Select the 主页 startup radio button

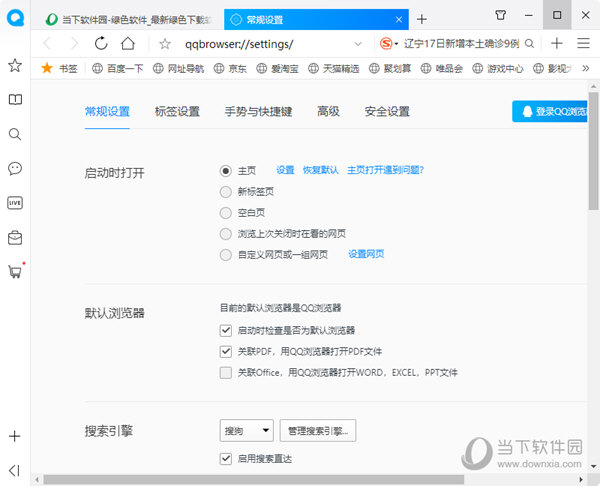pos(226,171)
